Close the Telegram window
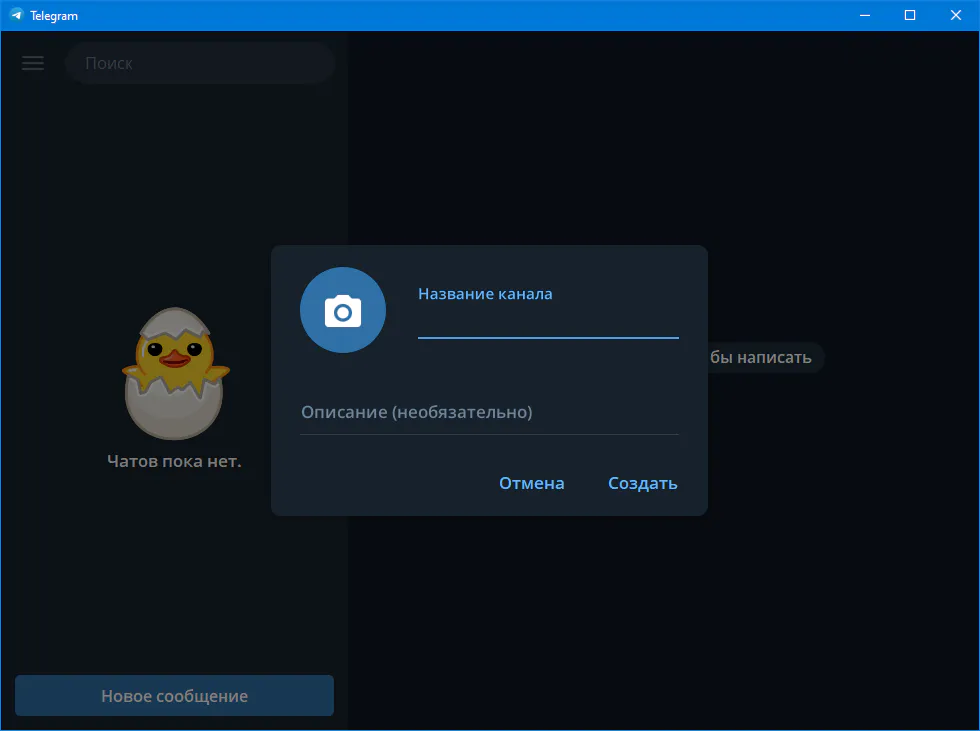Image resolution: width=980 pixels, height=731 pixels. [x=956, y=15]
